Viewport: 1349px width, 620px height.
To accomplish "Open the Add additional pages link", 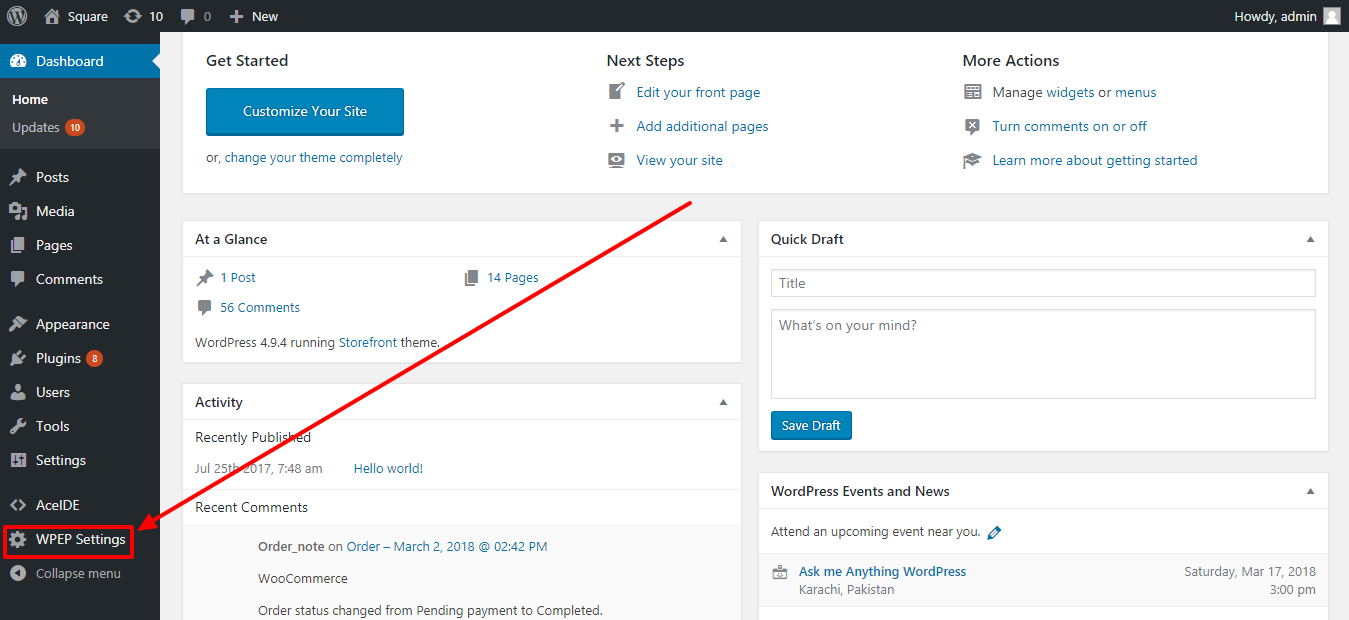I will (x=702, y=126).
